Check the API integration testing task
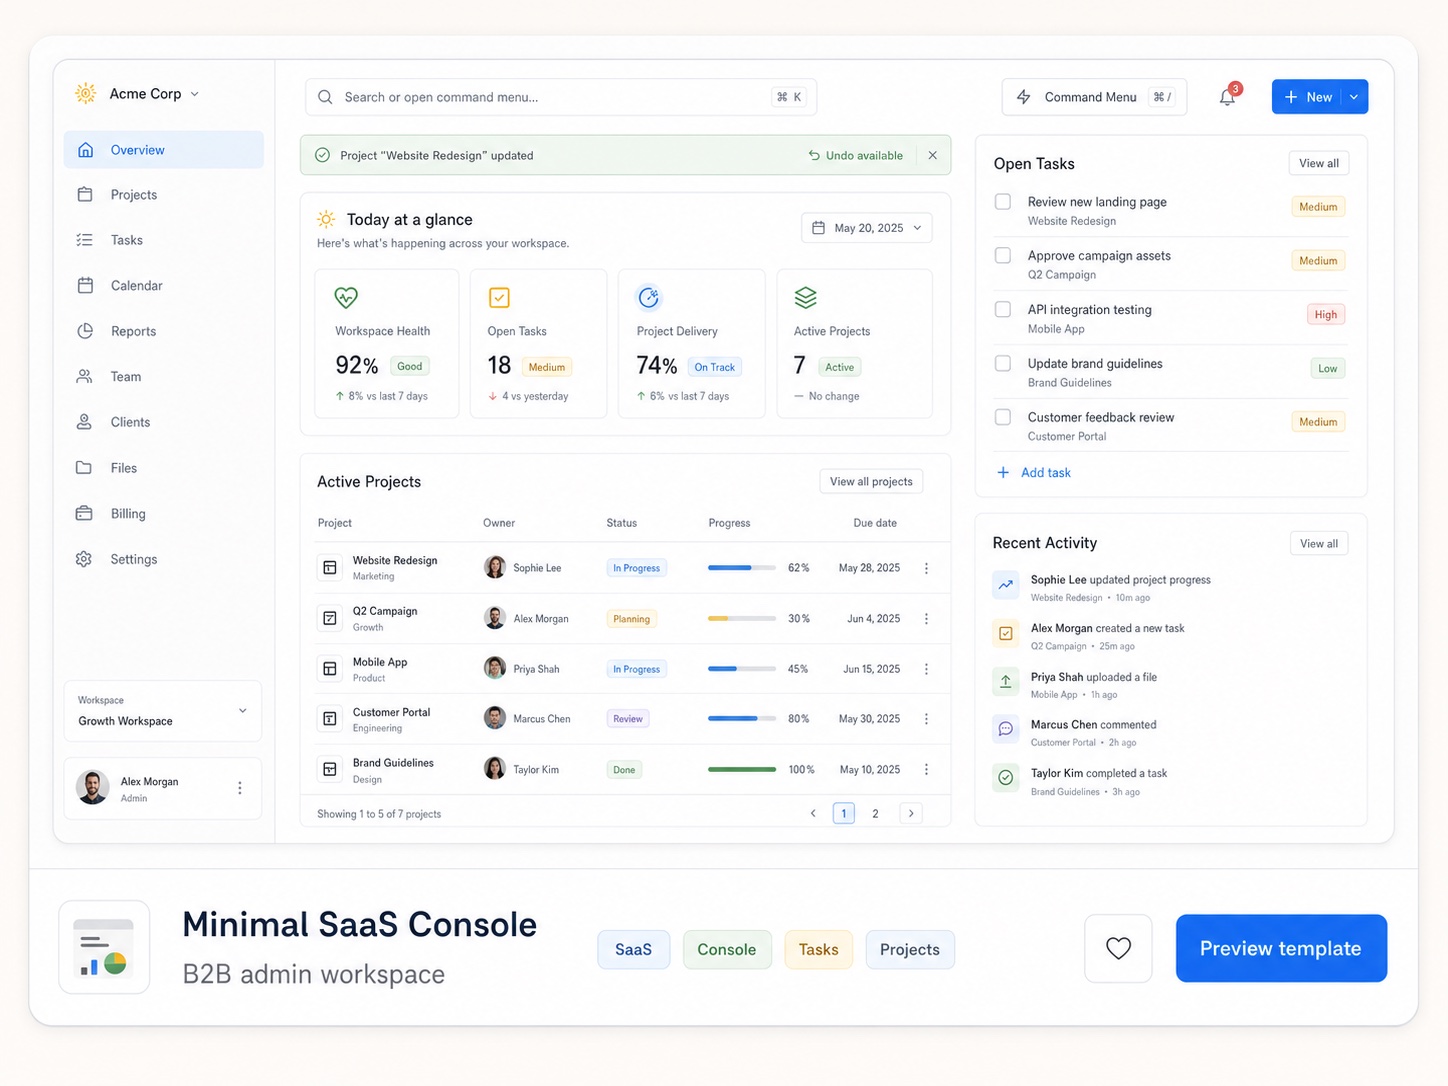The height and width of the screenshot is (1086, 1448). [1003, 310]
